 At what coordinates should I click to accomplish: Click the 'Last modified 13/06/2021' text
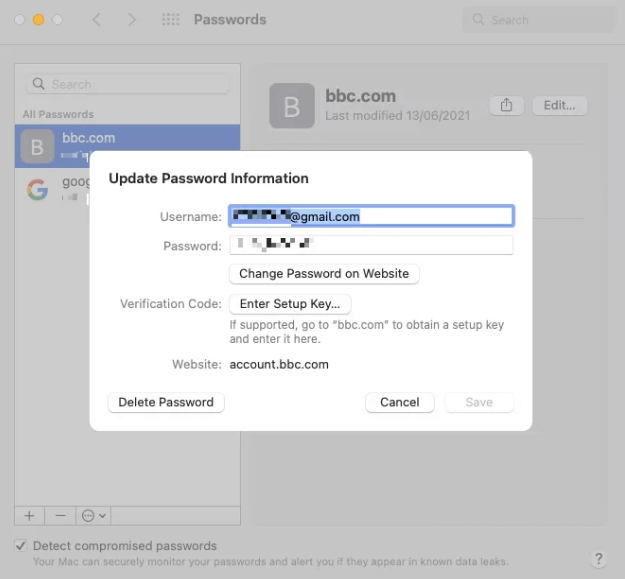click(x=397, y=116)
